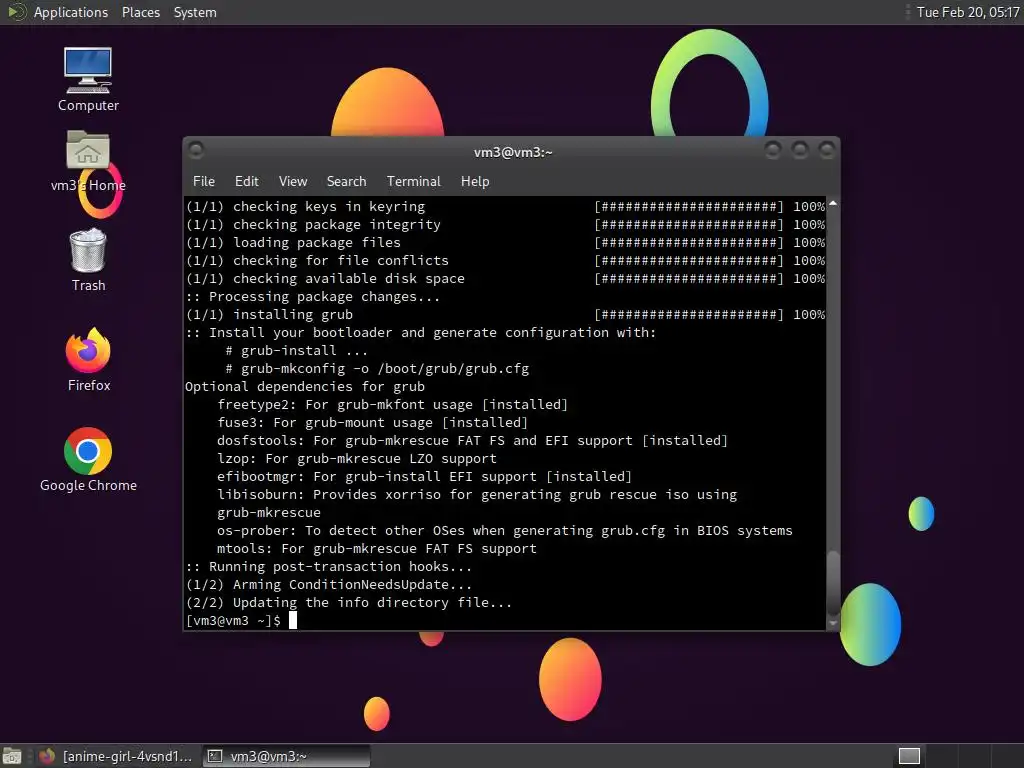The width and height of the screenshot is (1024, 768).
Task: Click the vm3@vm3:~ window title bar
Action: 513,152
